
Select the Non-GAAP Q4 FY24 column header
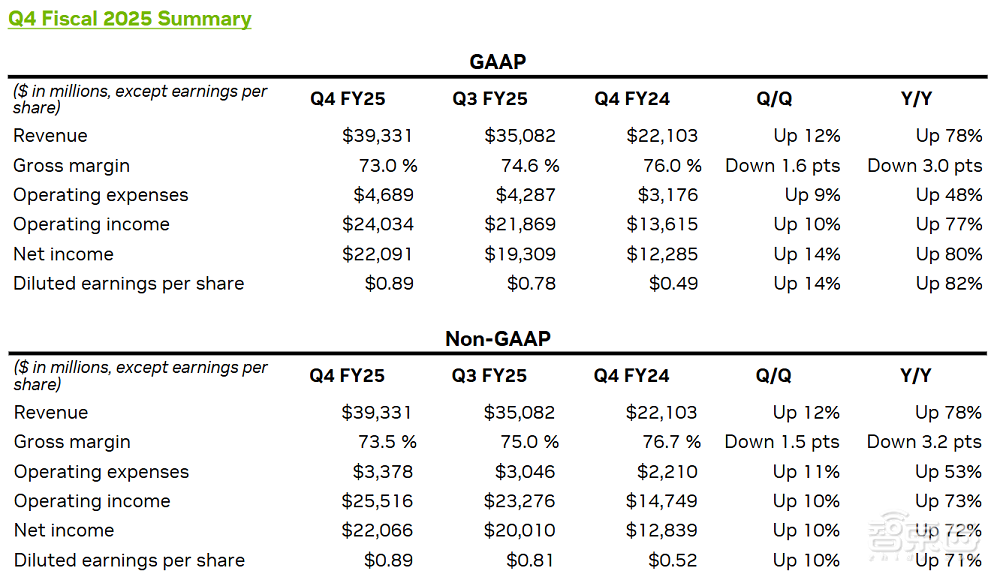pyautogui.click(x=632, y=376)
